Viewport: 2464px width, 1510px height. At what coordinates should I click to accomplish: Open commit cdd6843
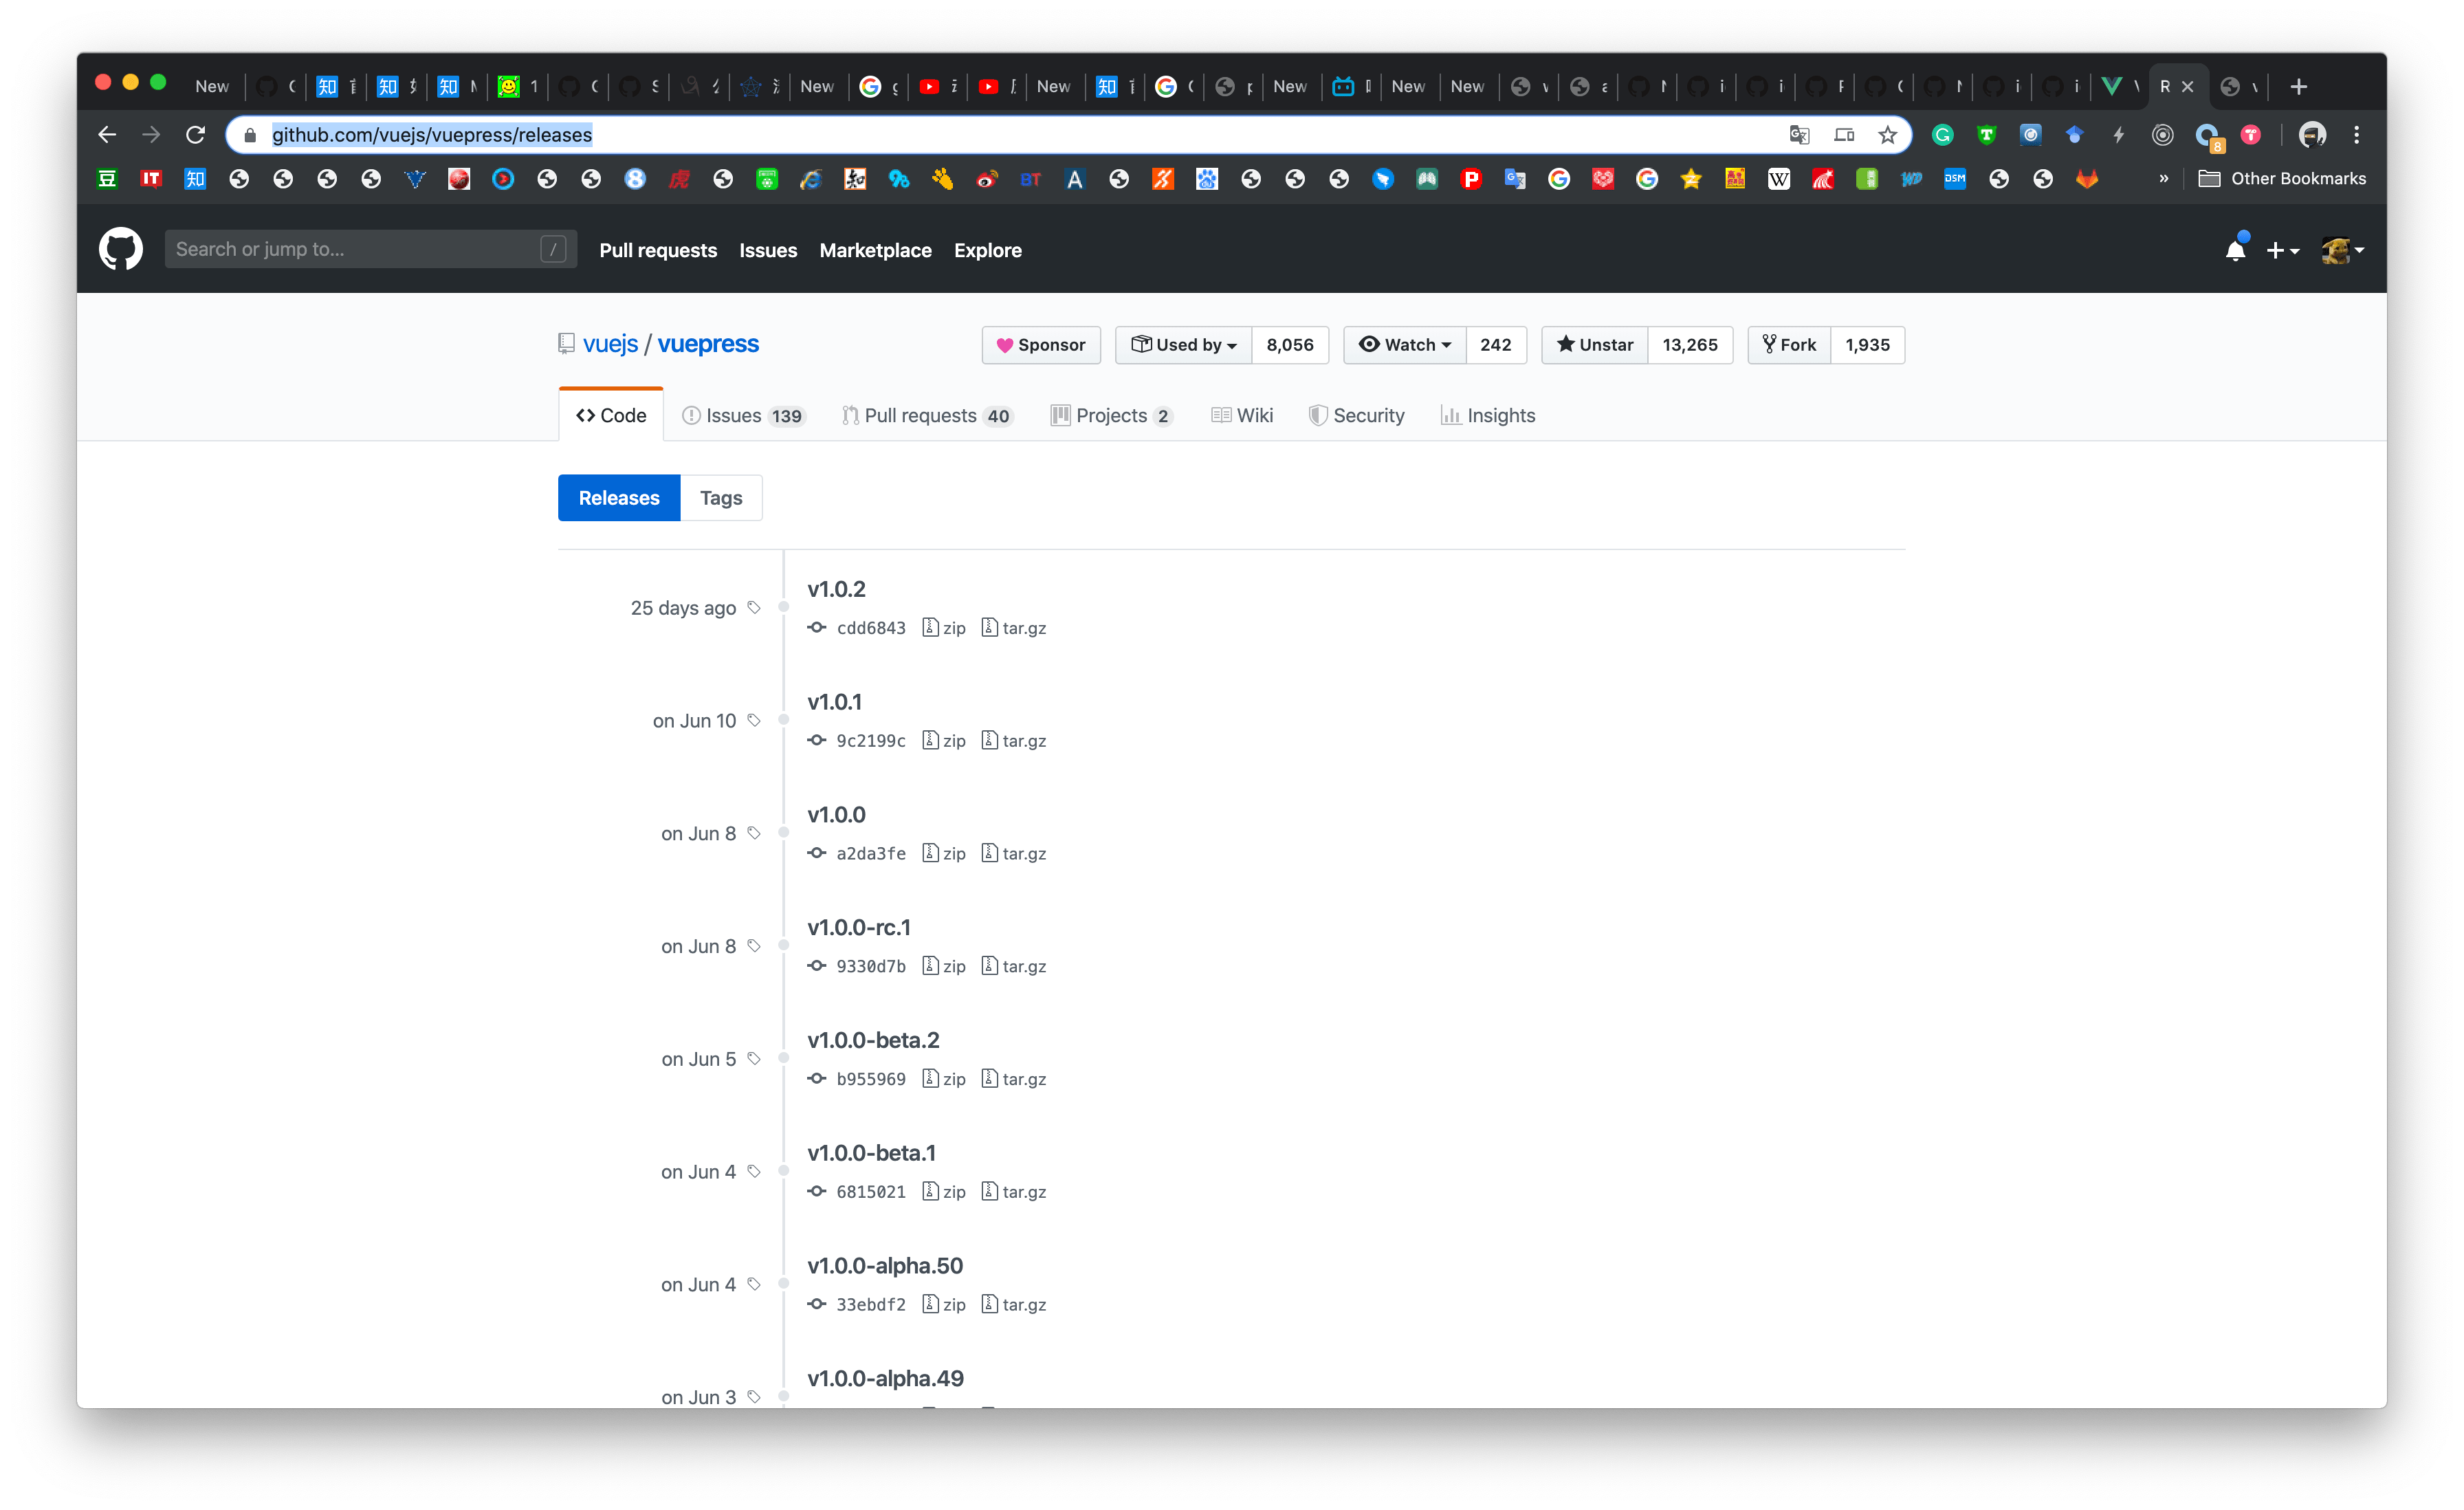(870, 628)
